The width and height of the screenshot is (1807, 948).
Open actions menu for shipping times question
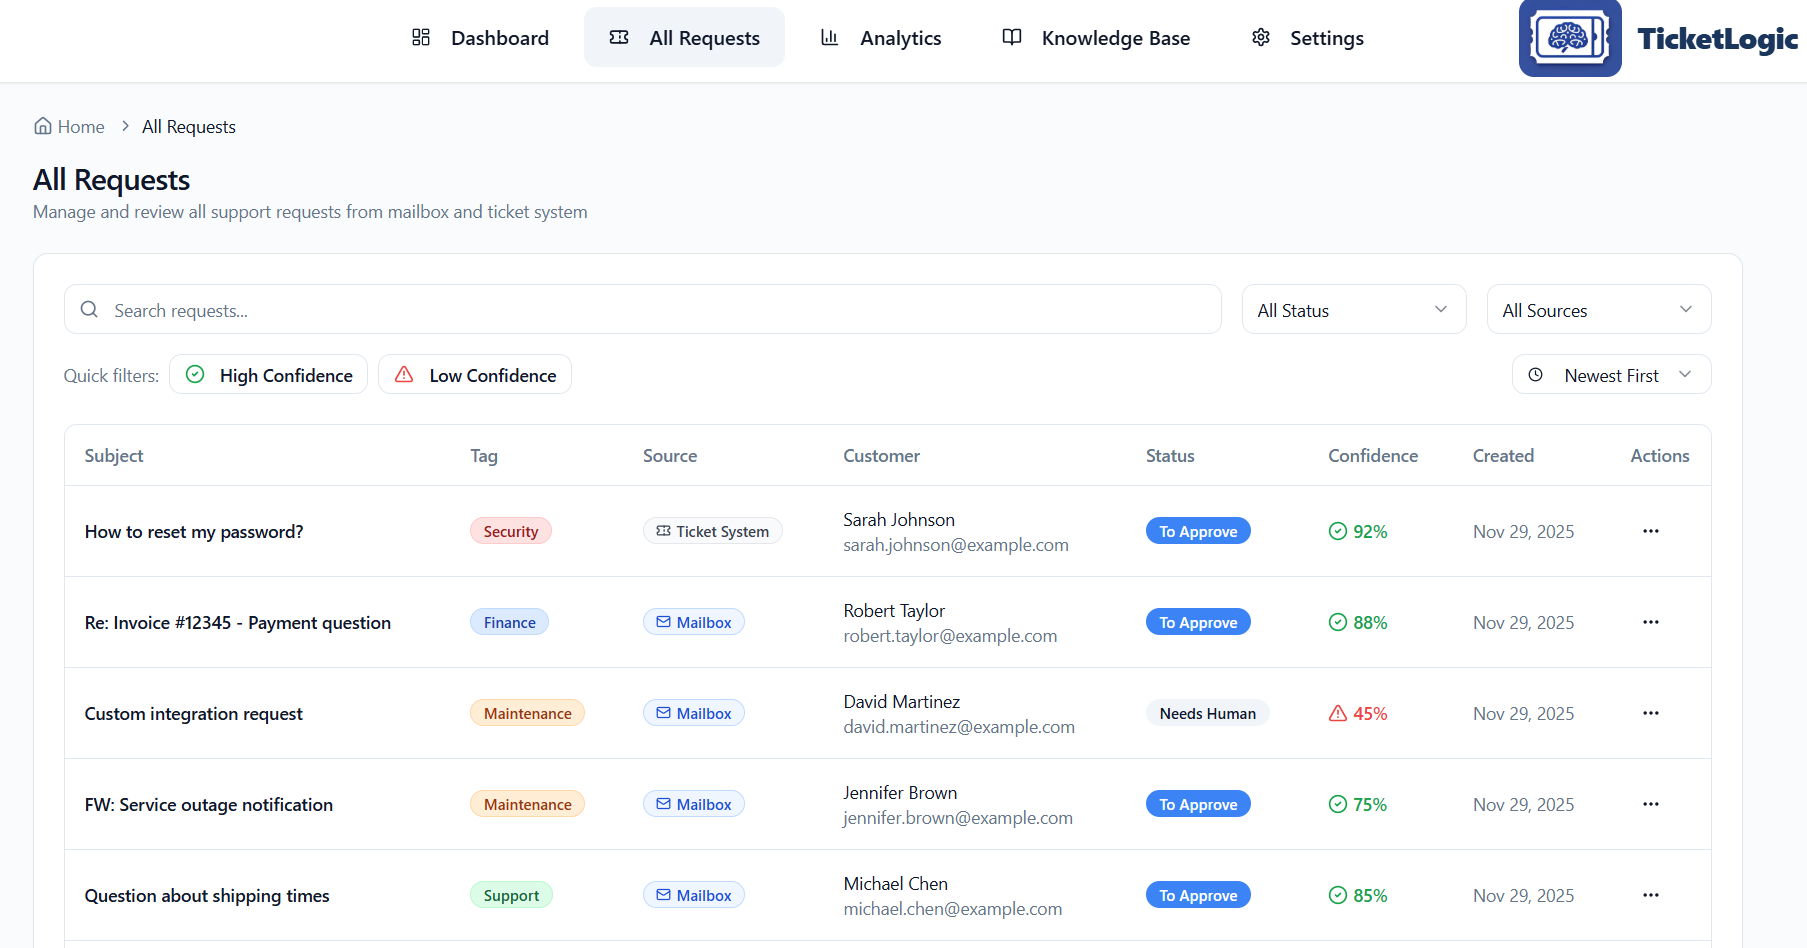tap(1650, 895)
